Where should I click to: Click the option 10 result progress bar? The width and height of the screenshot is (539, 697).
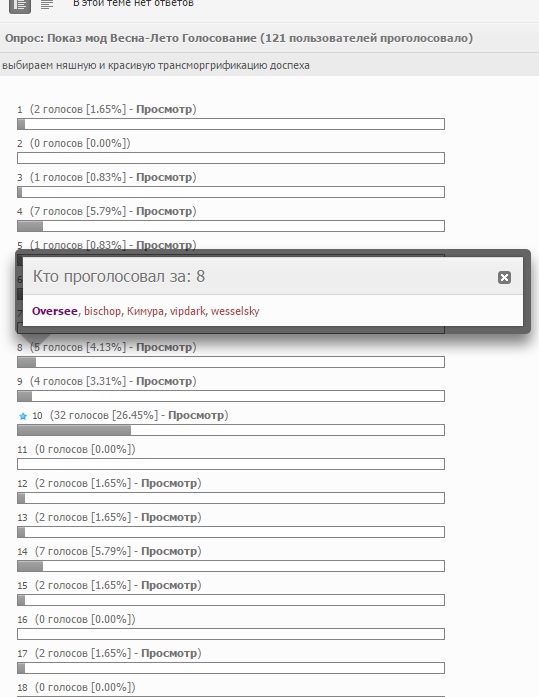[231, 430]
